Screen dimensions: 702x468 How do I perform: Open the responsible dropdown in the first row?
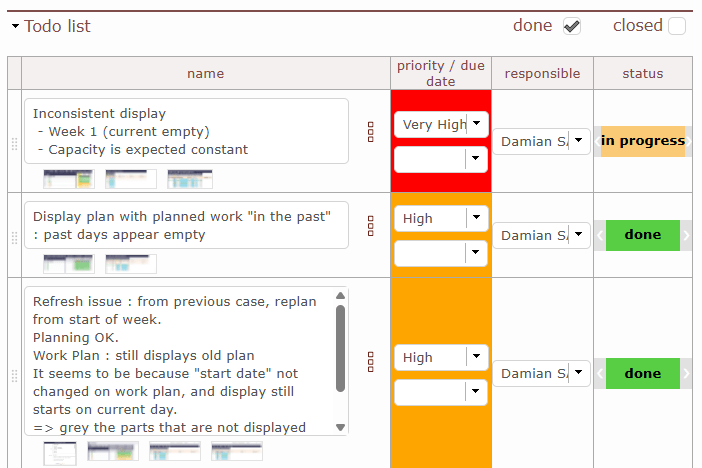[x=578, y=141]
